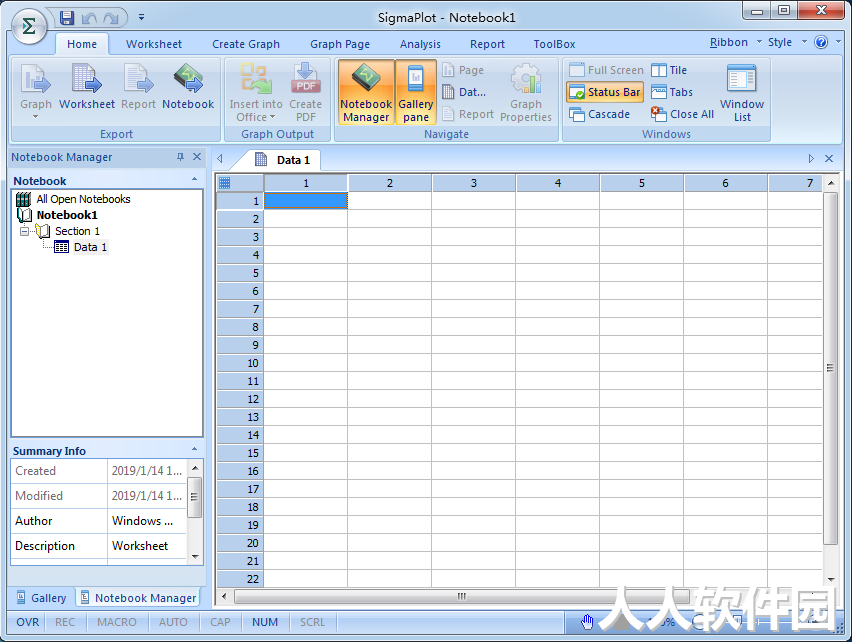Close the Notebook Manager panel
The height and width of the screenshot is (642, 852).
[x=197, y=157]
